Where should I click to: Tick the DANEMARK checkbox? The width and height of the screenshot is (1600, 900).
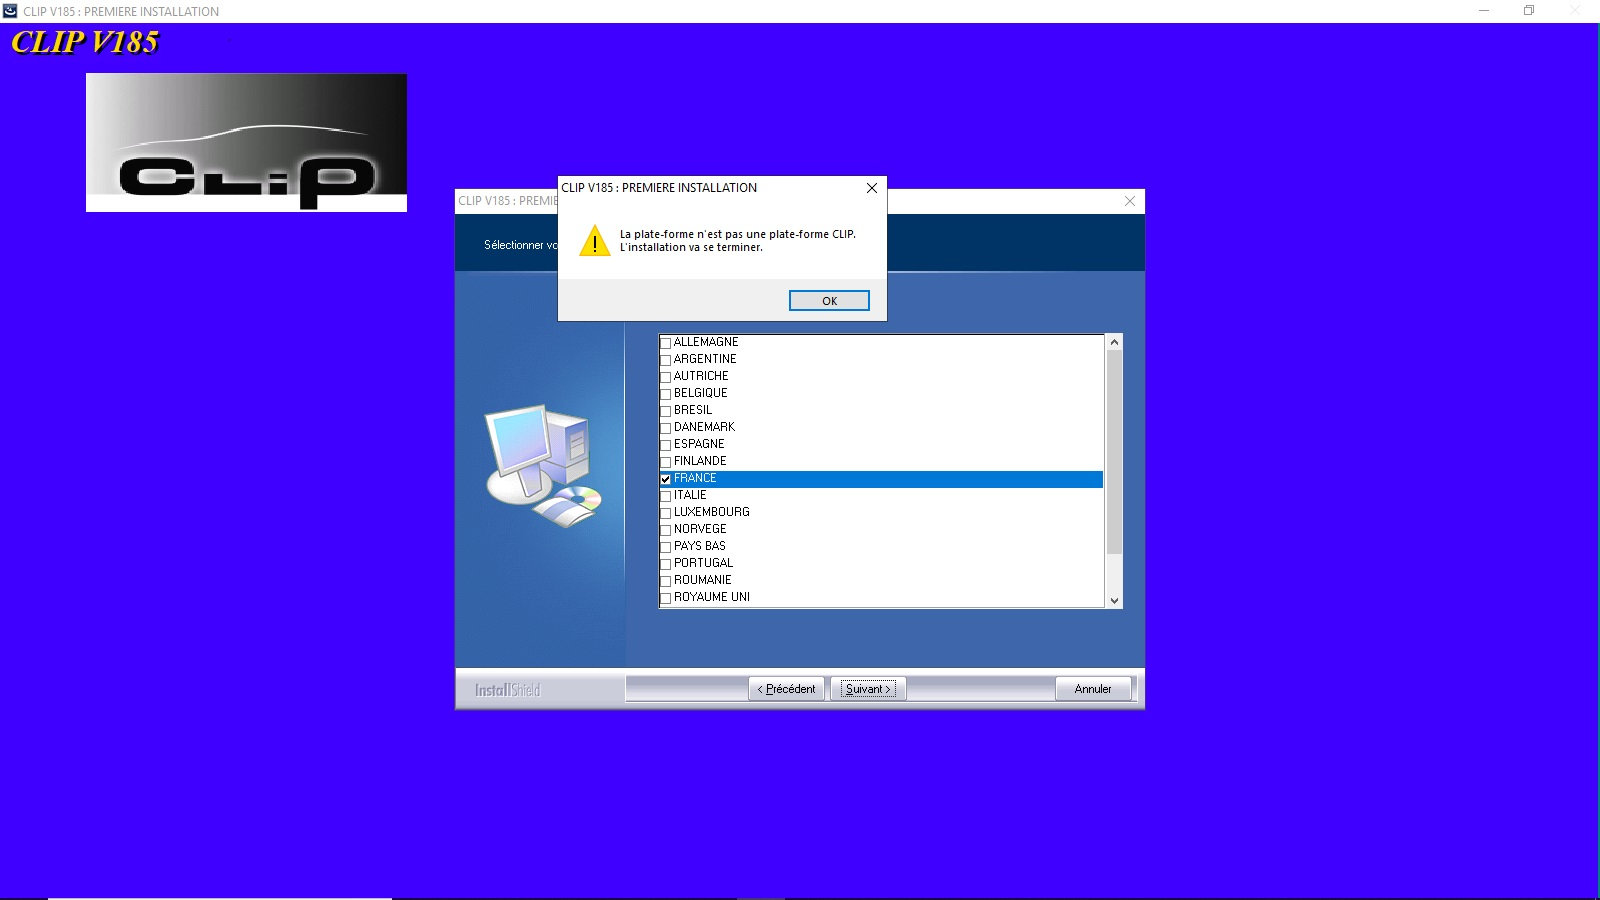pos(666,428)
